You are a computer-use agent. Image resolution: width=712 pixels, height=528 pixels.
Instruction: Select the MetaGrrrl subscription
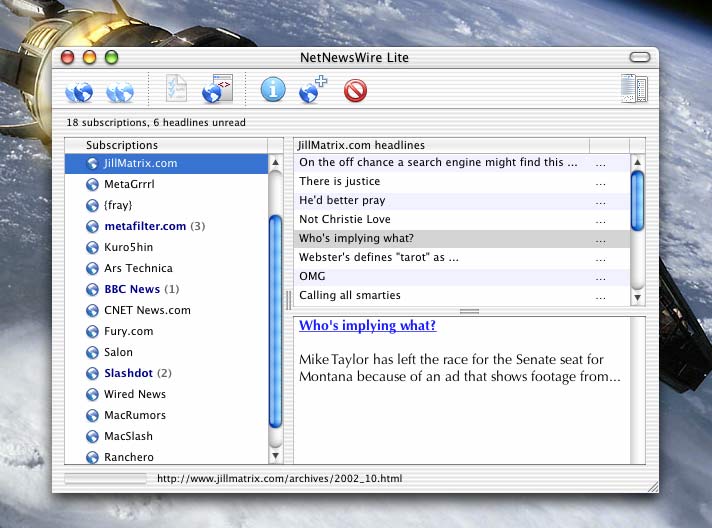[x=167, y=184]
